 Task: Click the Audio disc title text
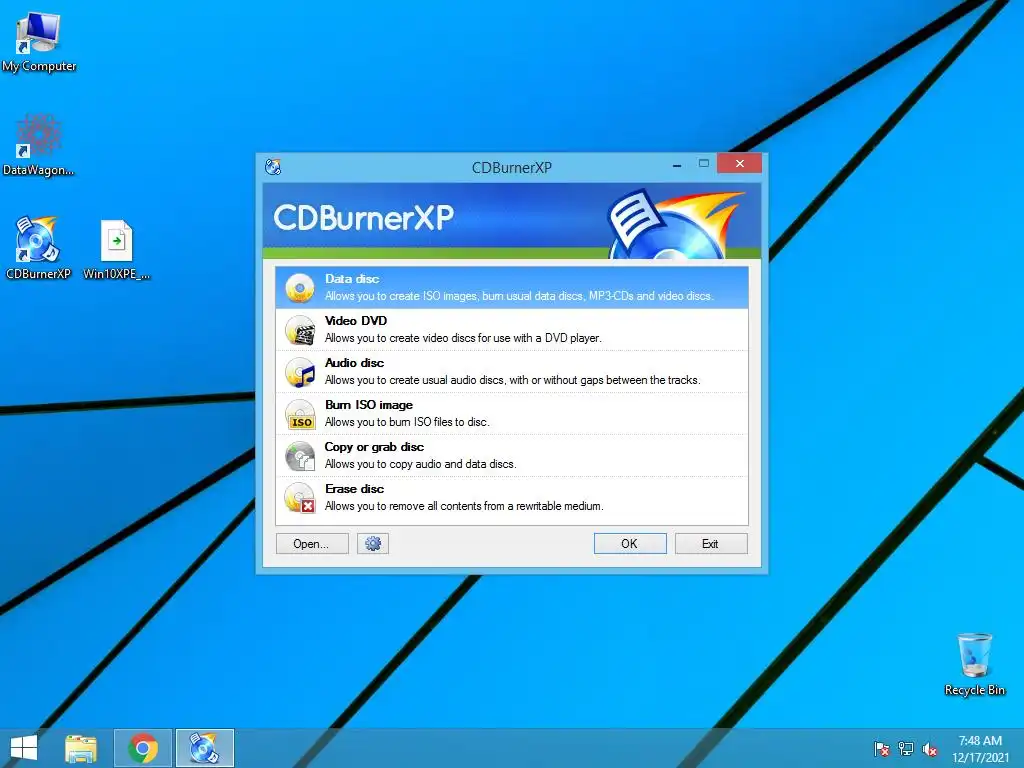coord(355,362)
